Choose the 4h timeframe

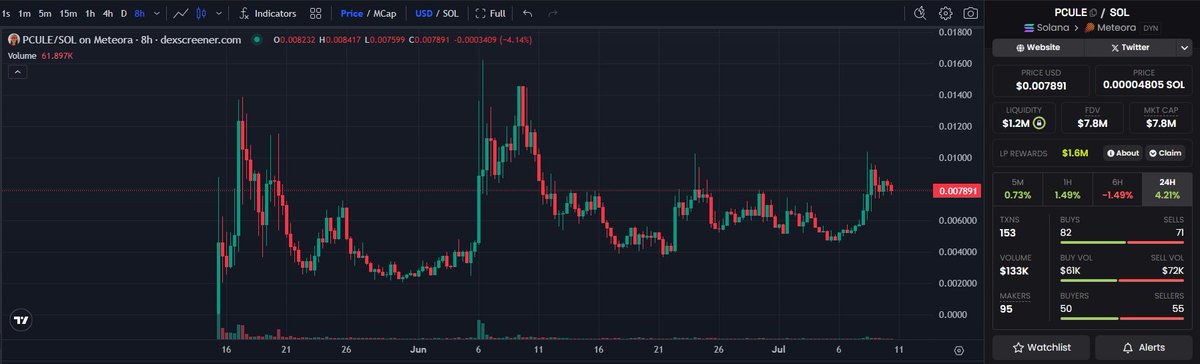108,14
